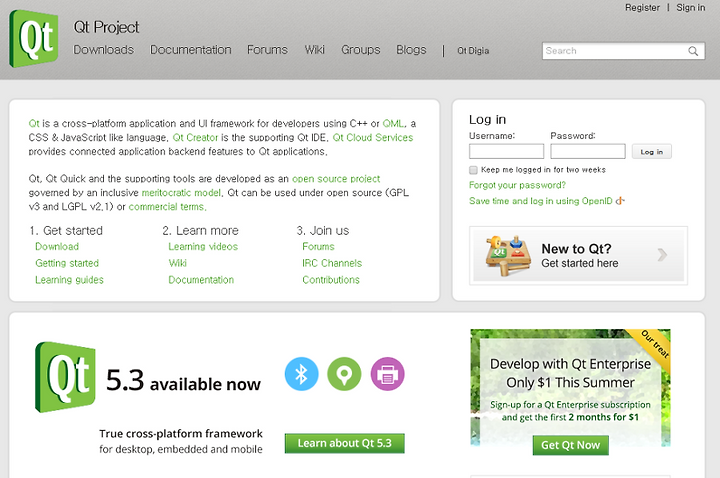Click the Qt Project title text
This screenshot has height=478, width=720.
coord(106,27)
